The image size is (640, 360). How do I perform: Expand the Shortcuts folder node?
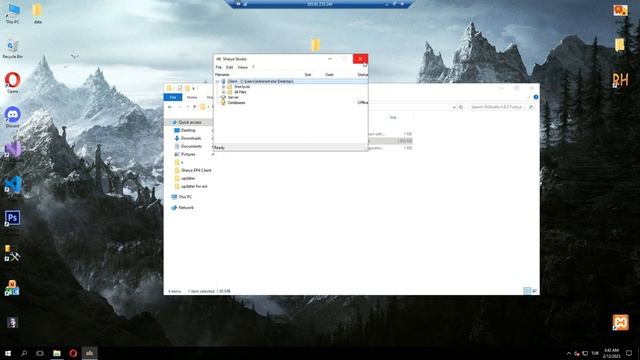(223, 87)
